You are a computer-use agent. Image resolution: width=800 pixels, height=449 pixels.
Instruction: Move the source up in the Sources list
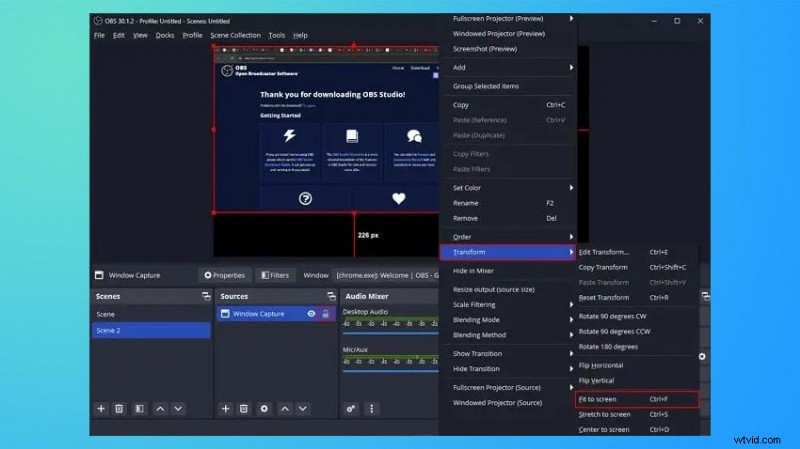285,409
